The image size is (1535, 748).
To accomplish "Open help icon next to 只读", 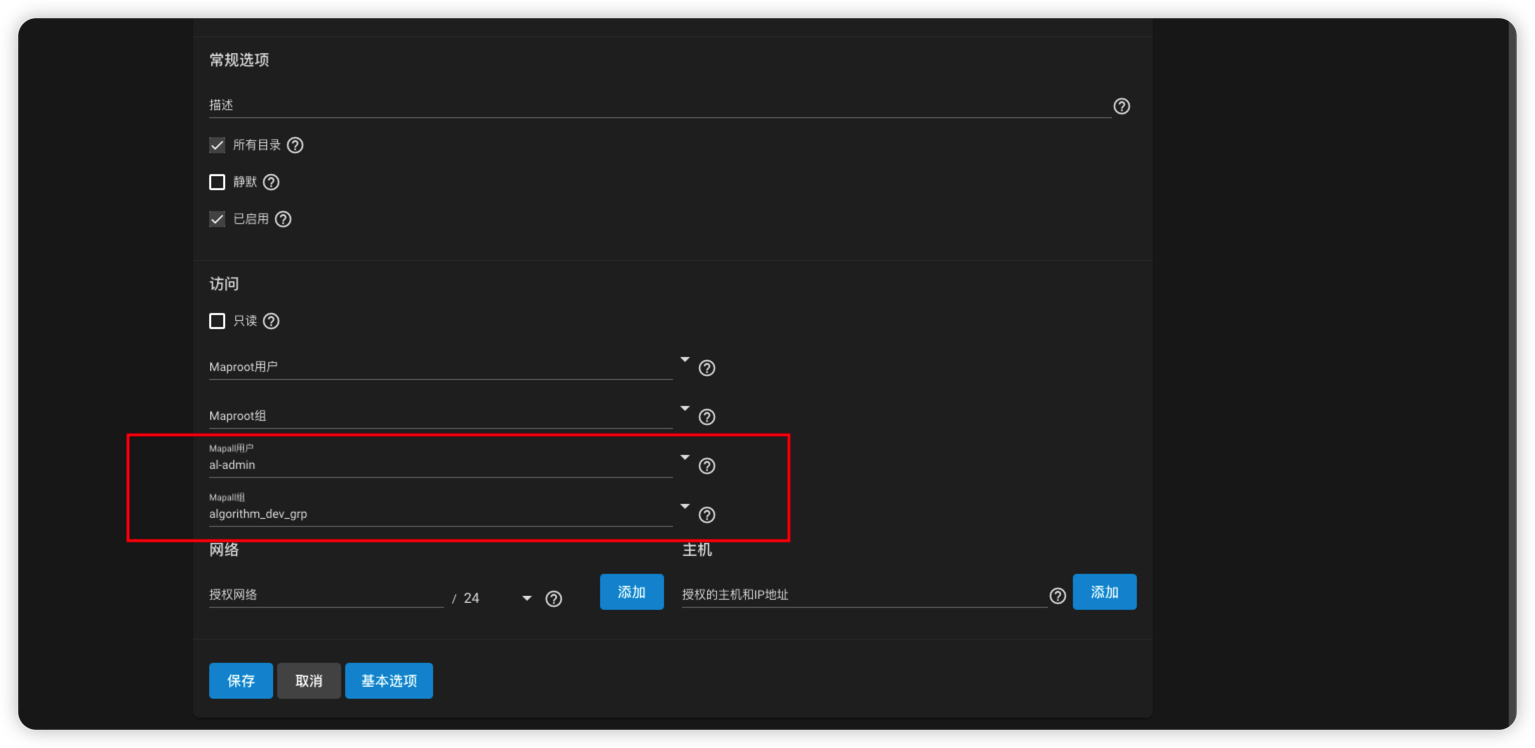I will pyautogui.click(x=271, y=321).
